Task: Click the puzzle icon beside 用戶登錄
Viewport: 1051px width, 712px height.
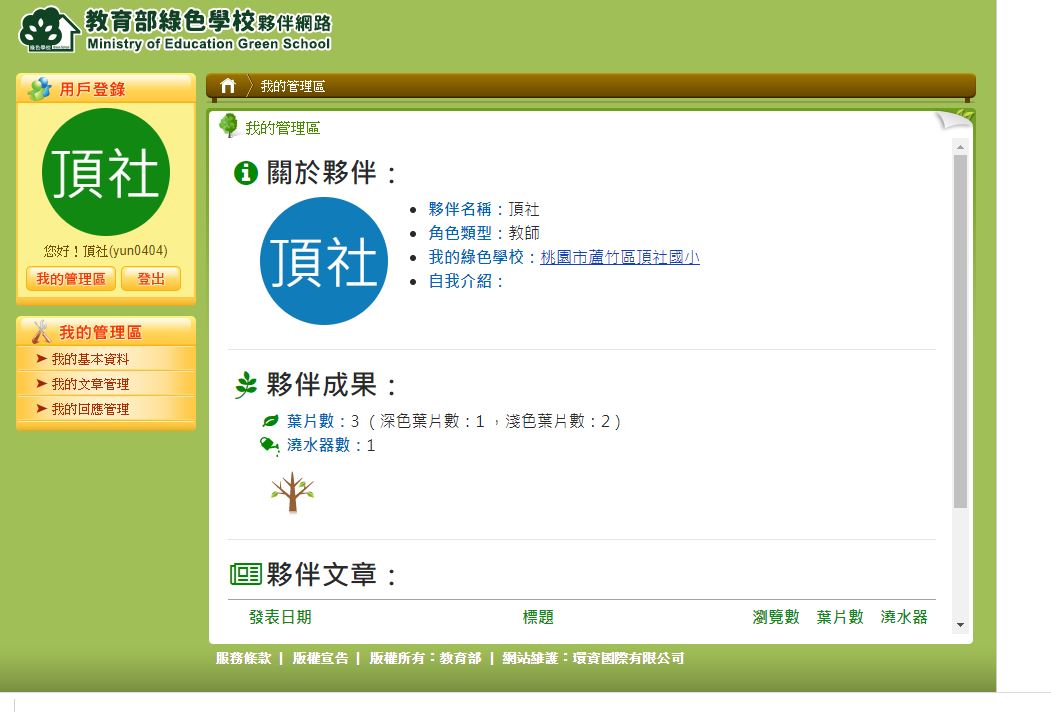Action: [x=40, y=89]
